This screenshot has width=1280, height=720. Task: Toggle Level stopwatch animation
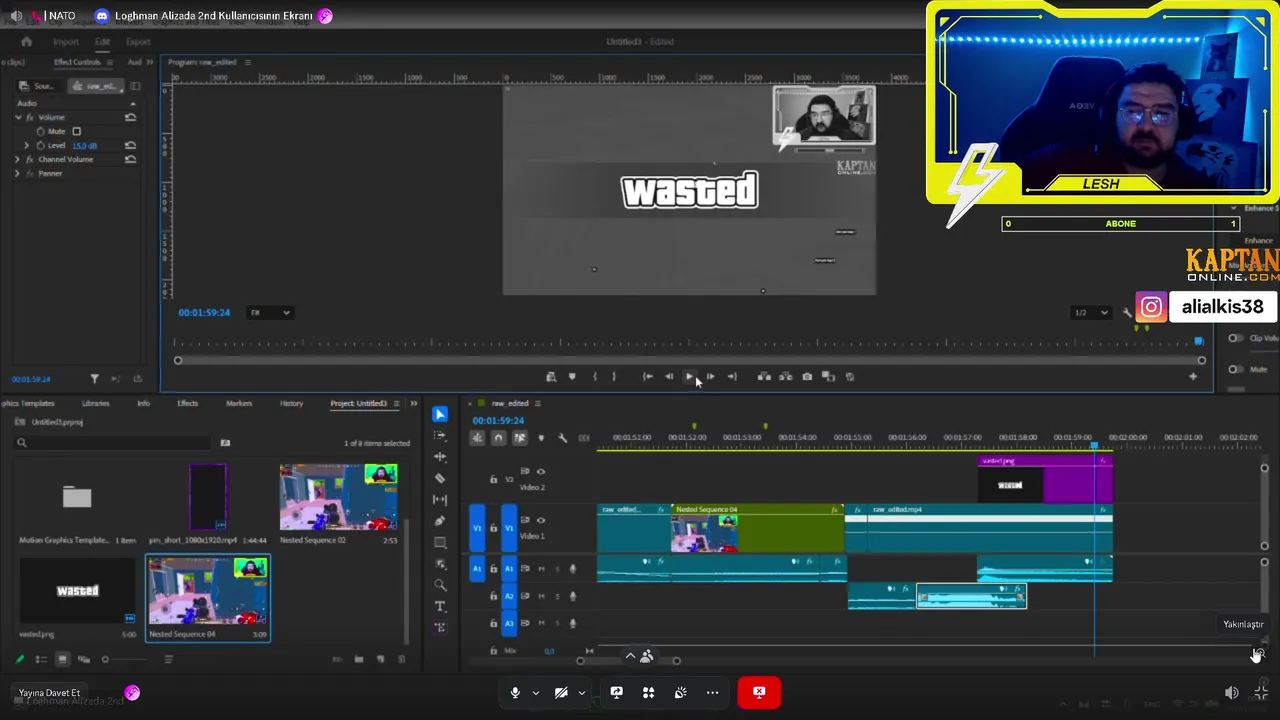tap(40, 145)
